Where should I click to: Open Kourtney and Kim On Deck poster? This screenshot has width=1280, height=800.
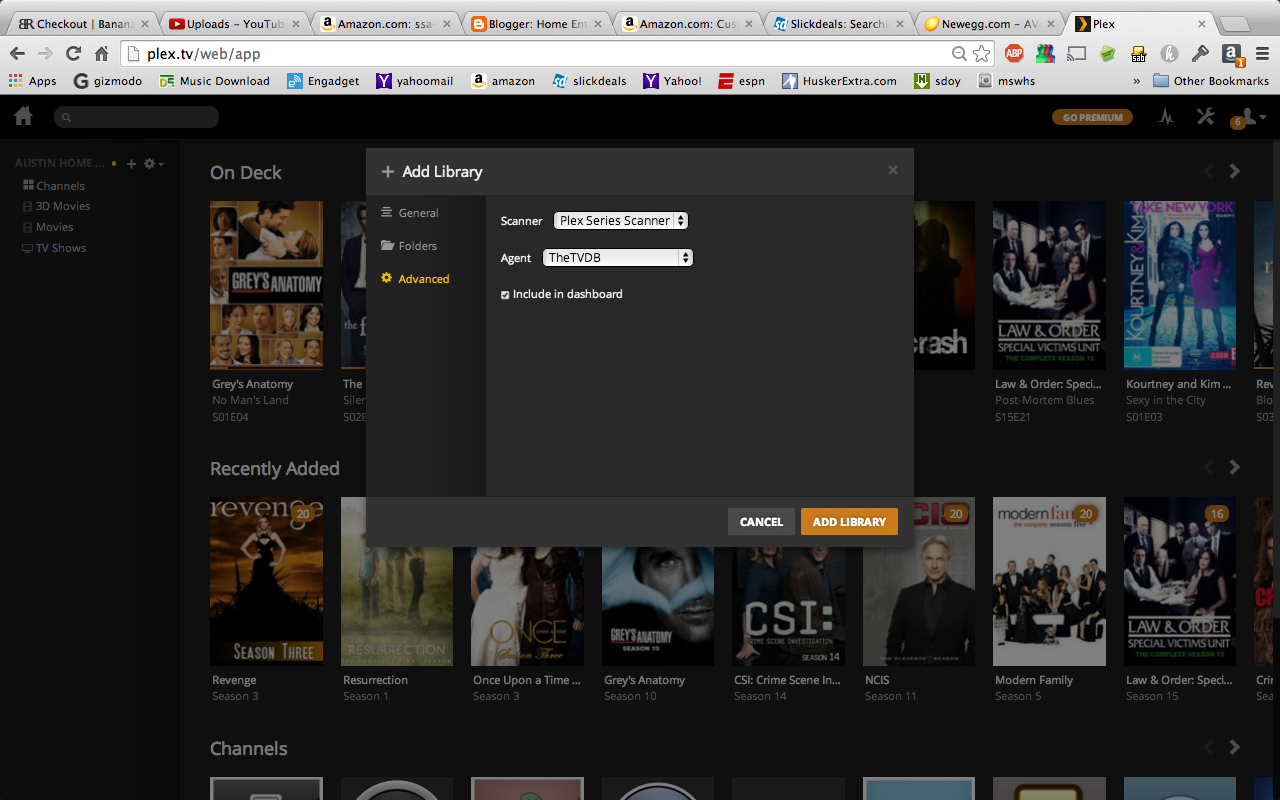pos(1180,285)
